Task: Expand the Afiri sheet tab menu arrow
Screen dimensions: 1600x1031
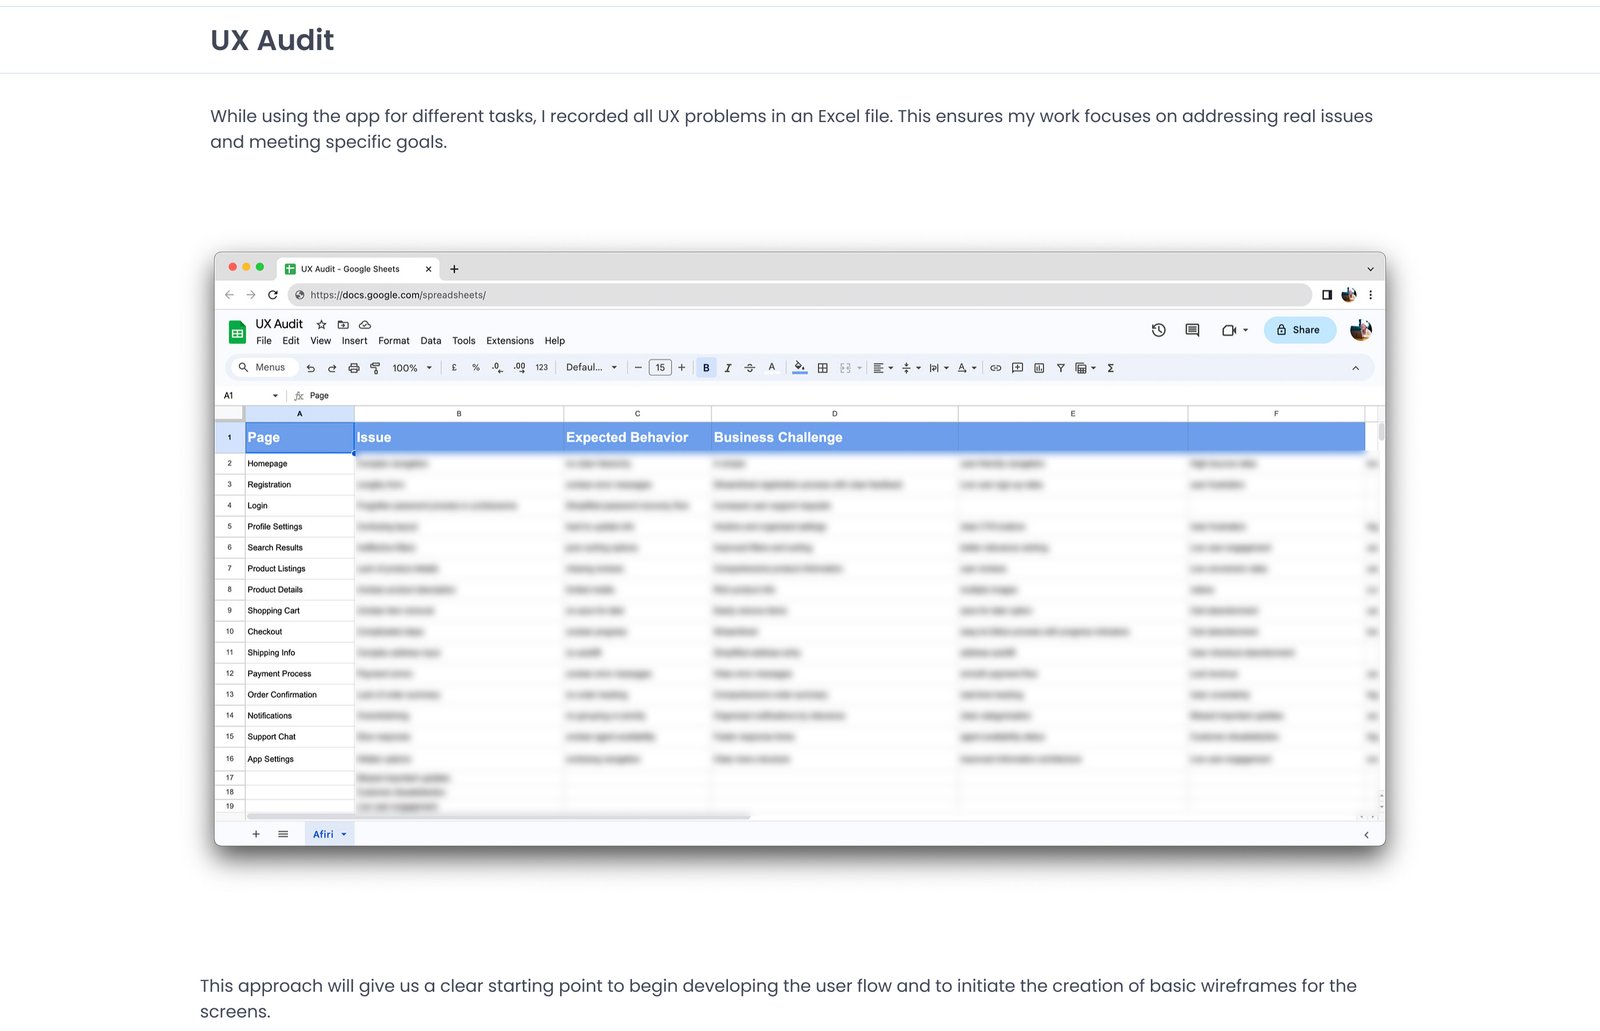Action: pyautogui.click(x=344, y=834)
